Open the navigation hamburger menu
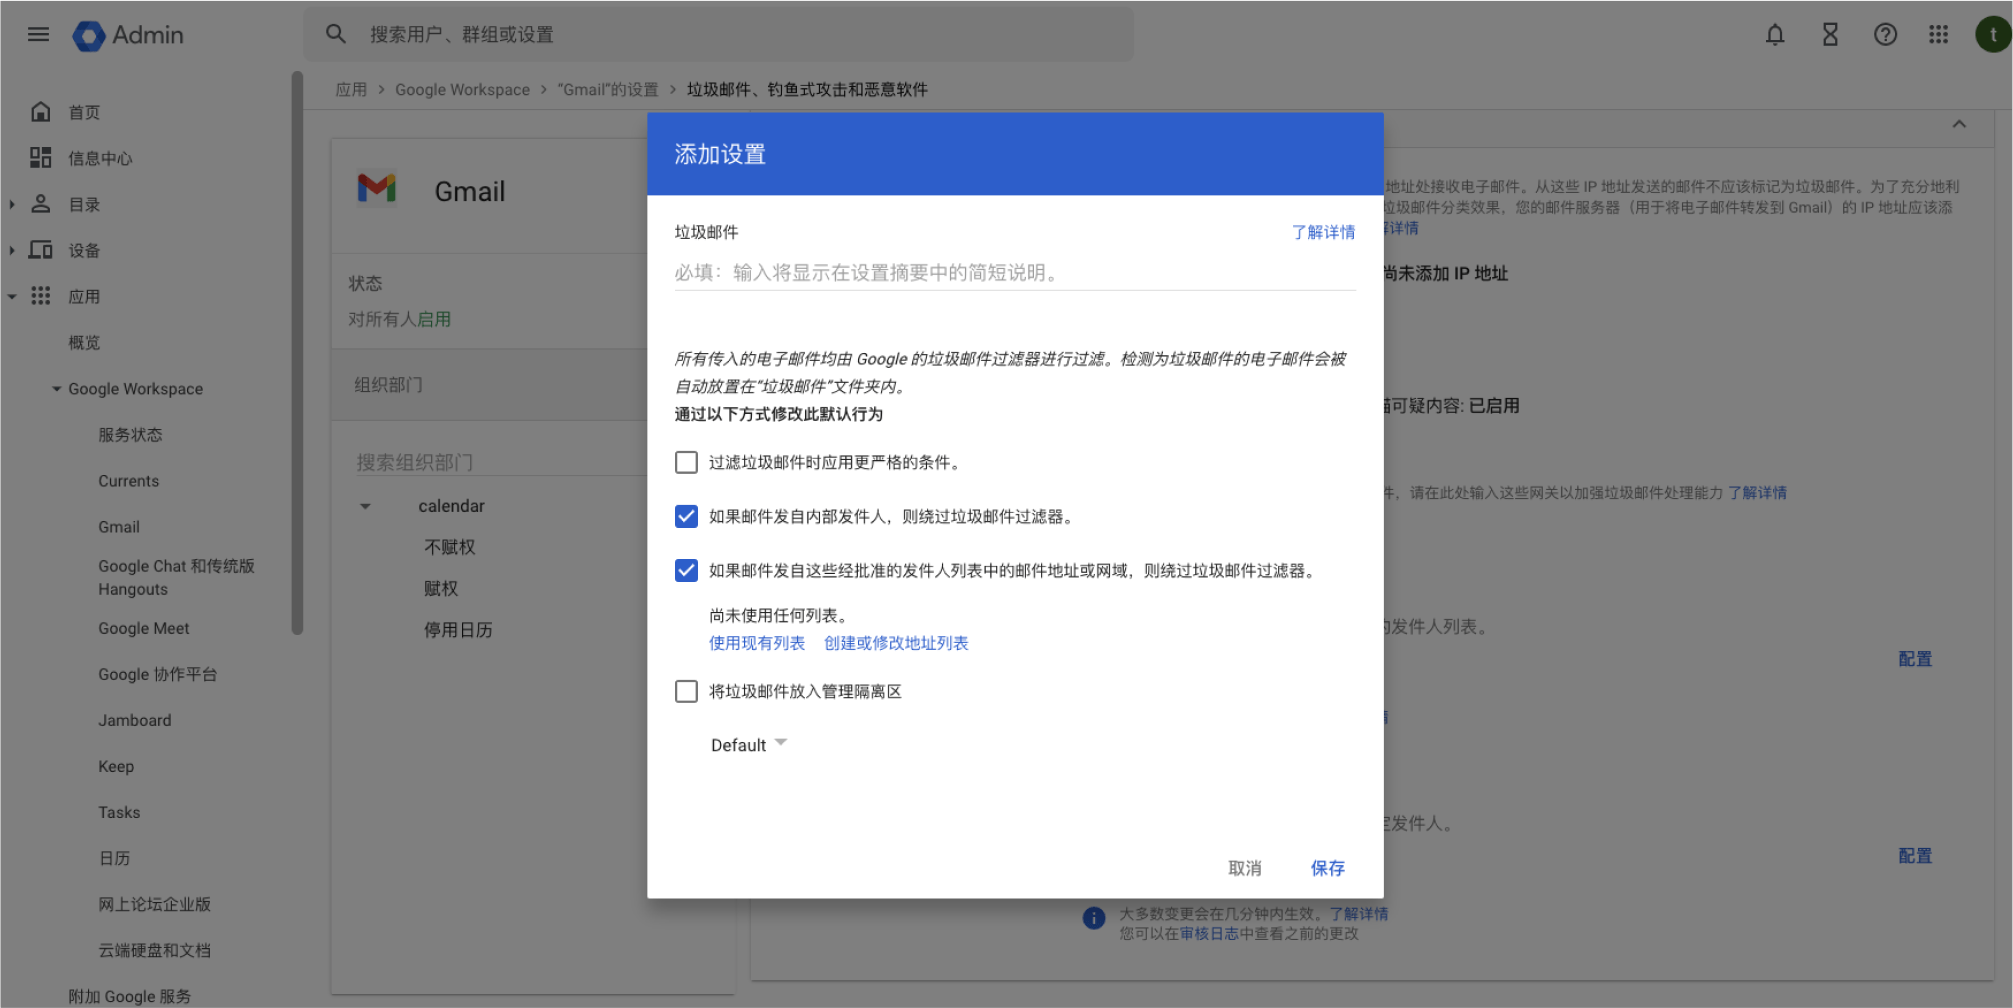 click(38, 34)
